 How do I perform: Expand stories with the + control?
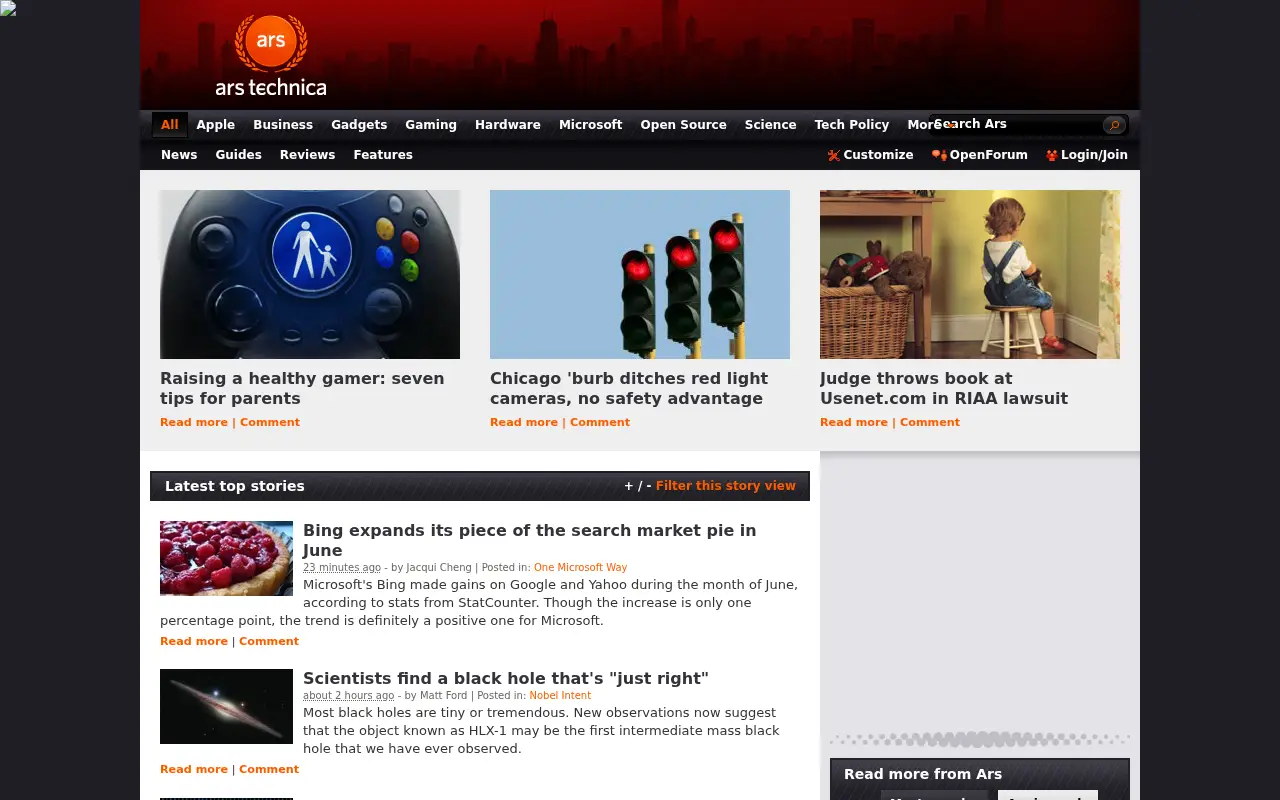[629, 486]
